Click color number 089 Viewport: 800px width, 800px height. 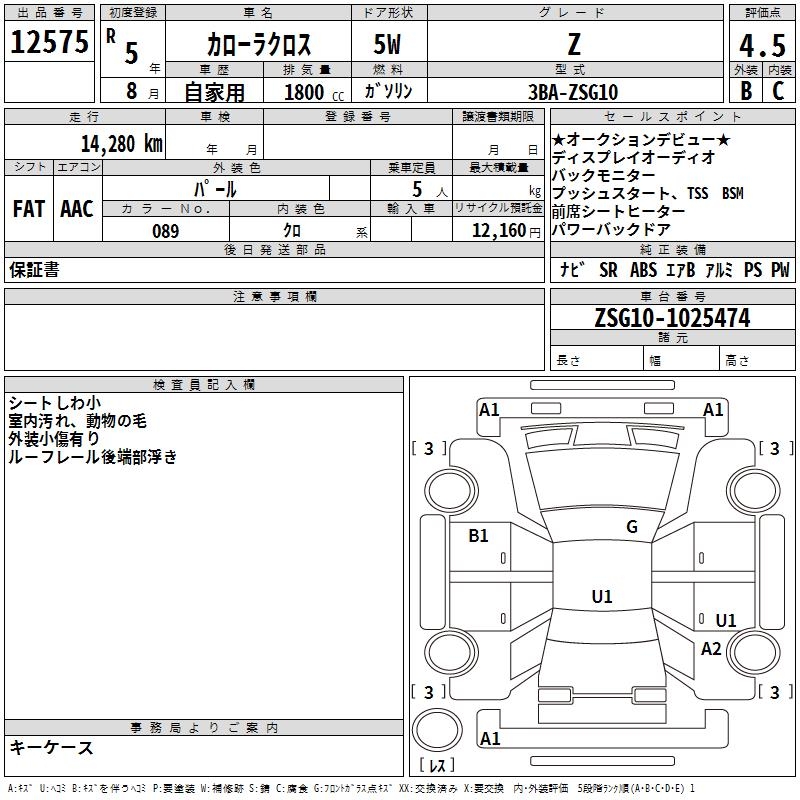[x=166, y=231]
